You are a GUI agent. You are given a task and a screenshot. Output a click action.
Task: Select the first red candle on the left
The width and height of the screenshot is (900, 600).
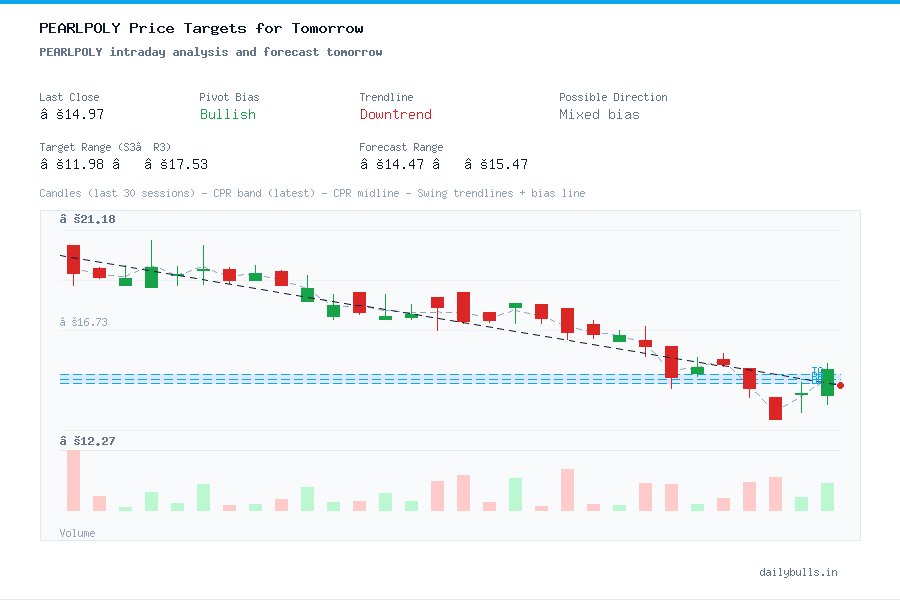(72, 260)
